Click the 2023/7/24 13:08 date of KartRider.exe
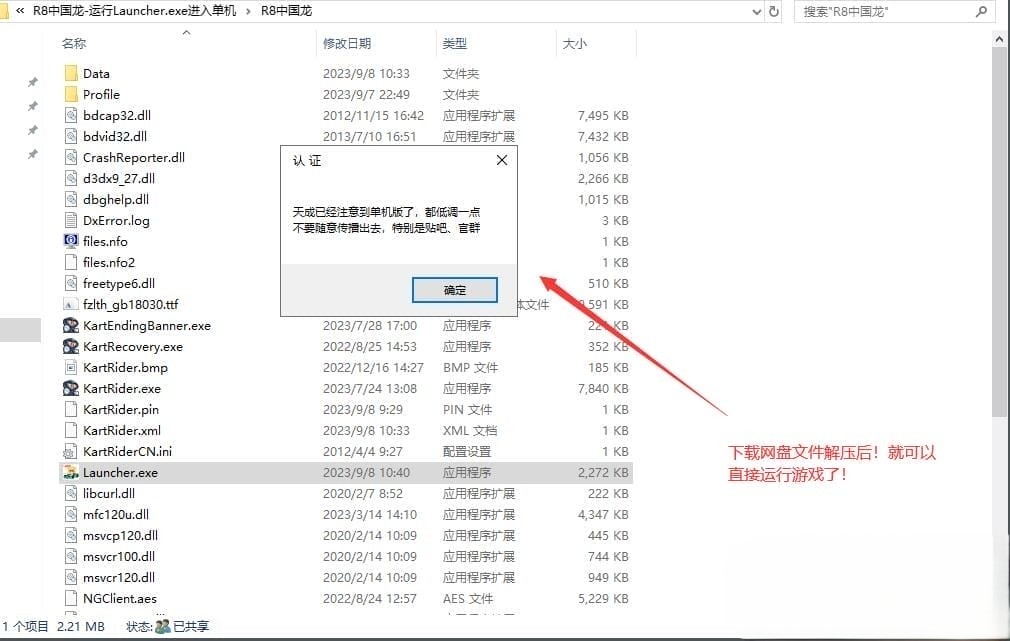This screenshot has height=641, width=1010. pos(370,389)
